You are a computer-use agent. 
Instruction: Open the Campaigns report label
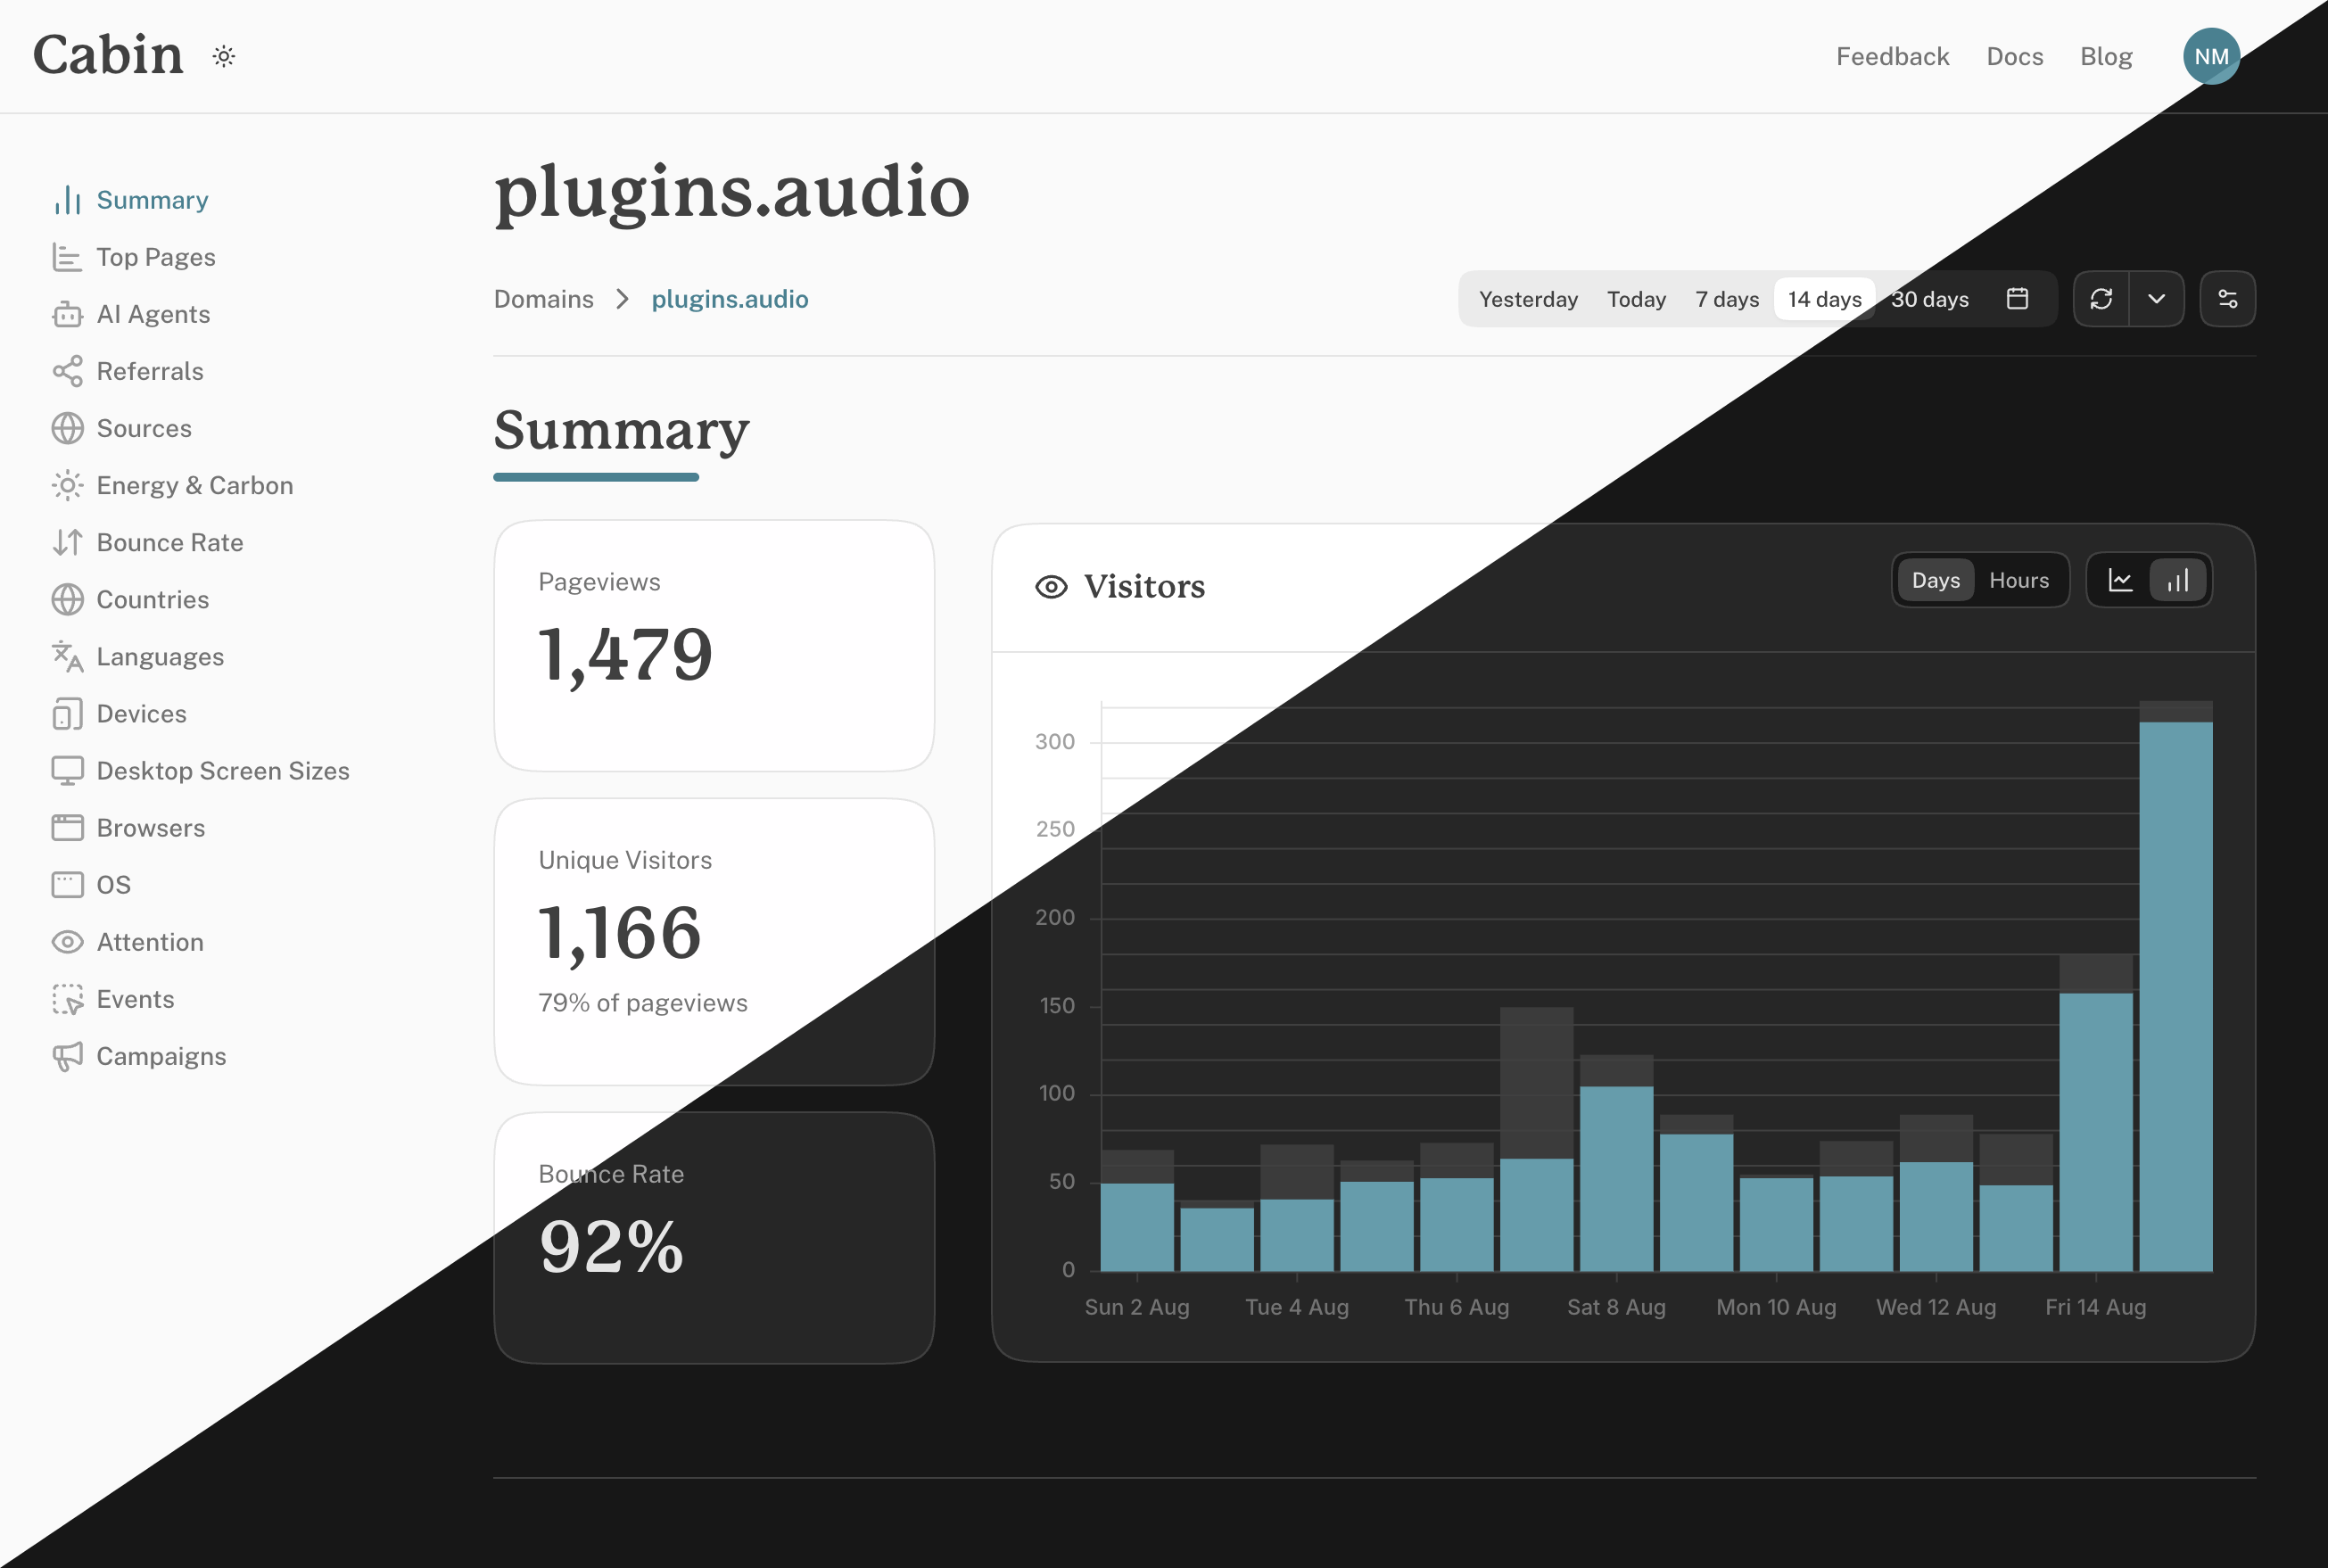point(161,1056)
